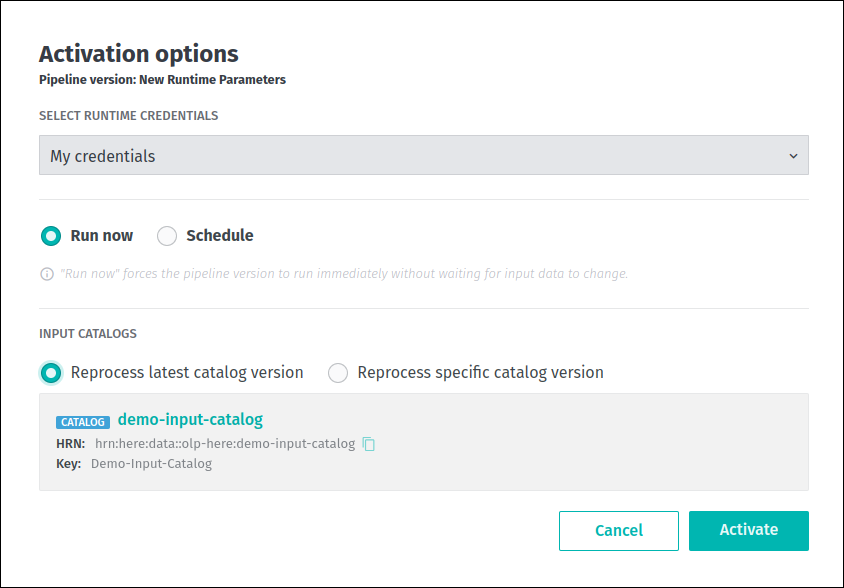Click the Run now explanation hint text
Image resolution: width=844 pixels, height=588 pixels.
coord(344,274)
